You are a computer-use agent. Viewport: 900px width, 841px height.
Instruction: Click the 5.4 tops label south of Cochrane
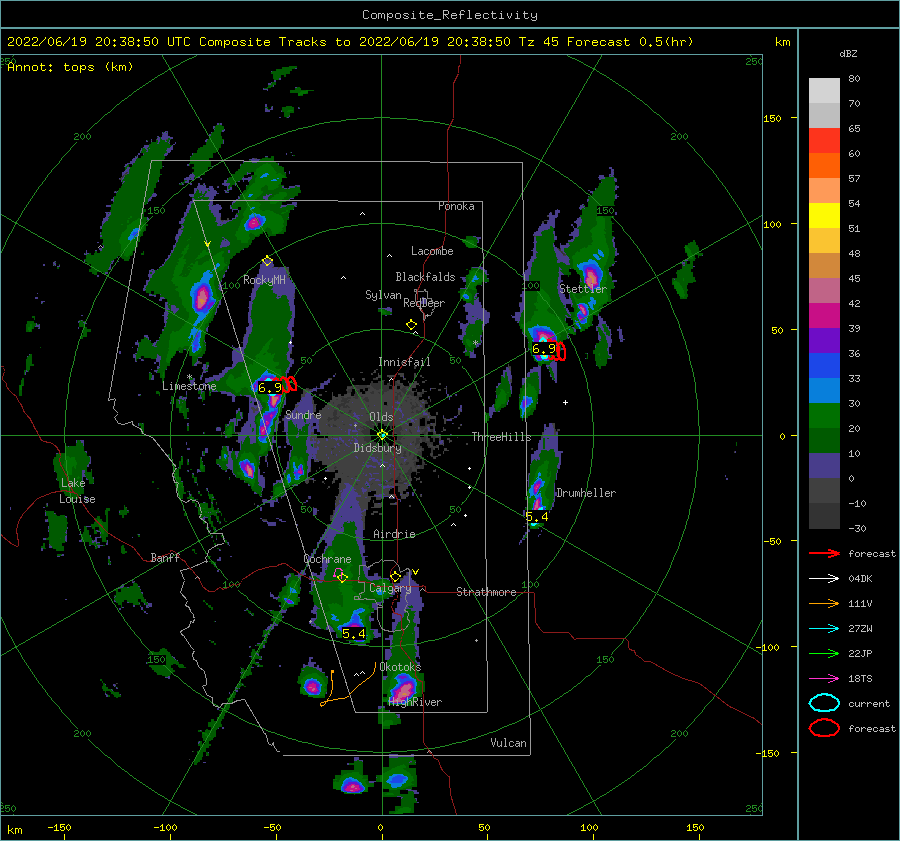pyautogui.click(x=354, y=634)
